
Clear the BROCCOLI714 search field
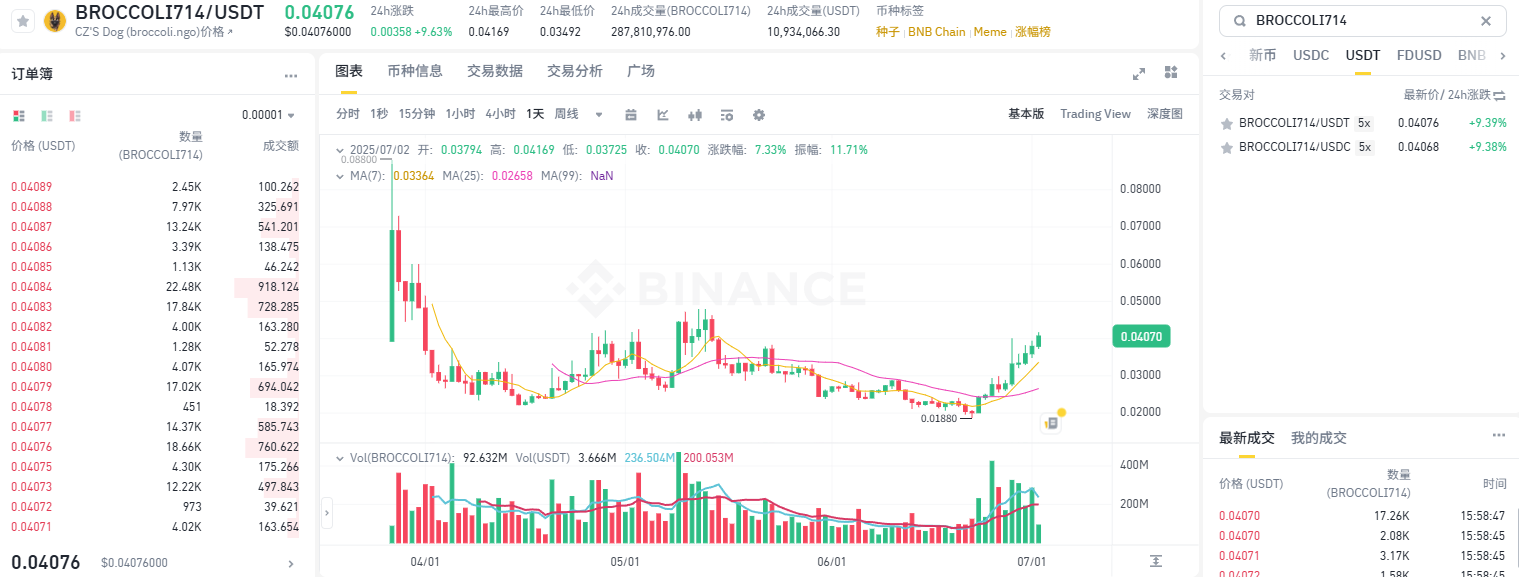point(1486,20)
